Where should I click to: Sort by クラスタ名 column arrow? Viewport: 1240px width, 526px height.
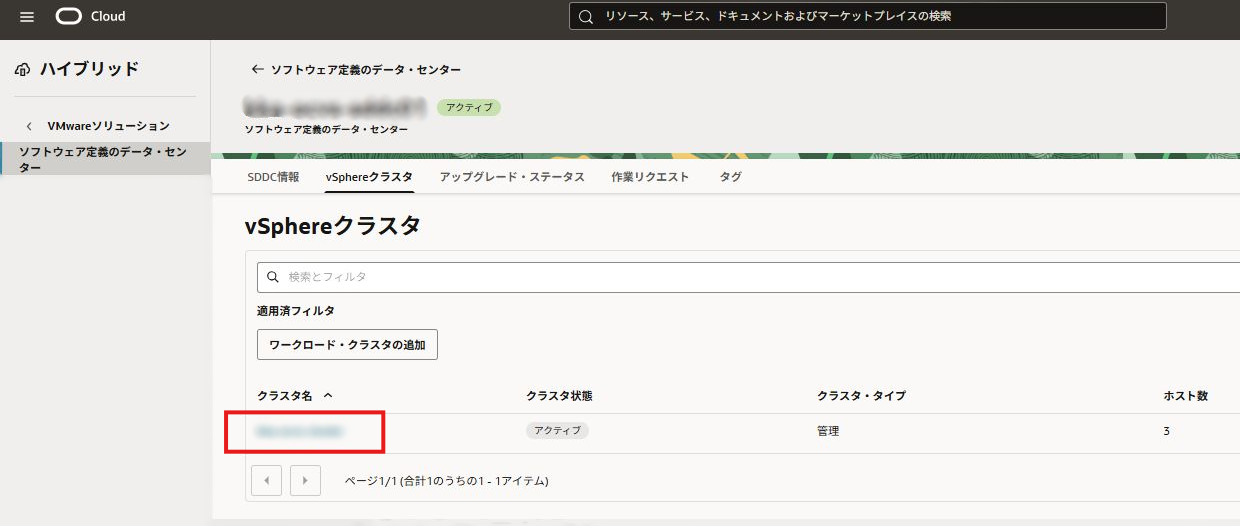[x=328, y=396]
